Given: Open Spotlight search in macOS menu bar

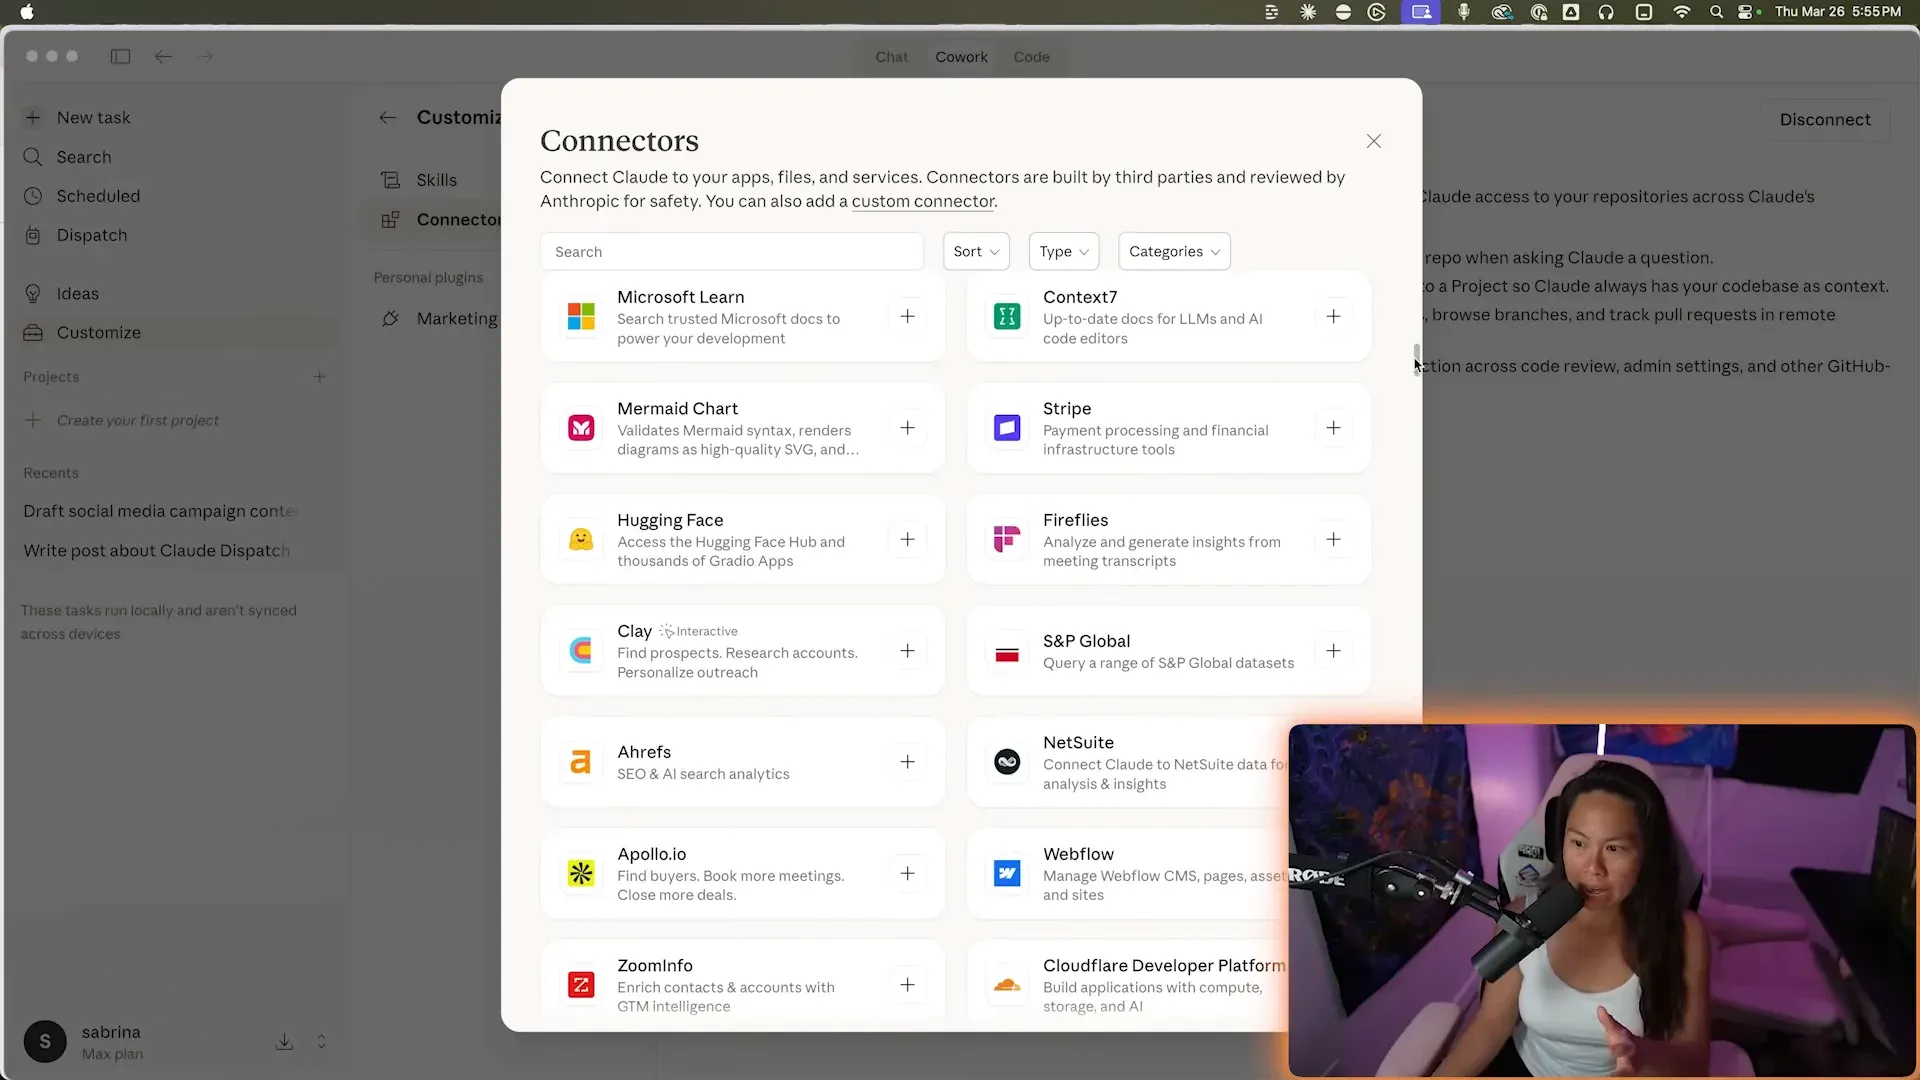Looking at the screenshot, I should tap(1716, 12).
